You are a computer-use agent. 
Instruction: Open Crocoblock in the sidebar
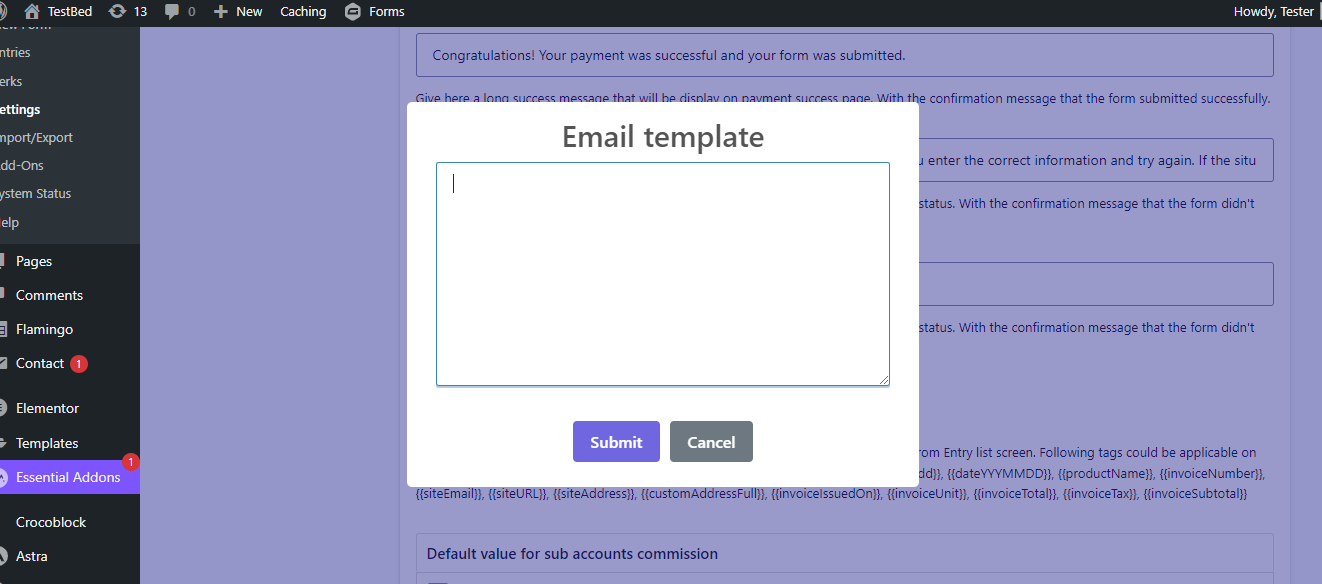(51, 522)
